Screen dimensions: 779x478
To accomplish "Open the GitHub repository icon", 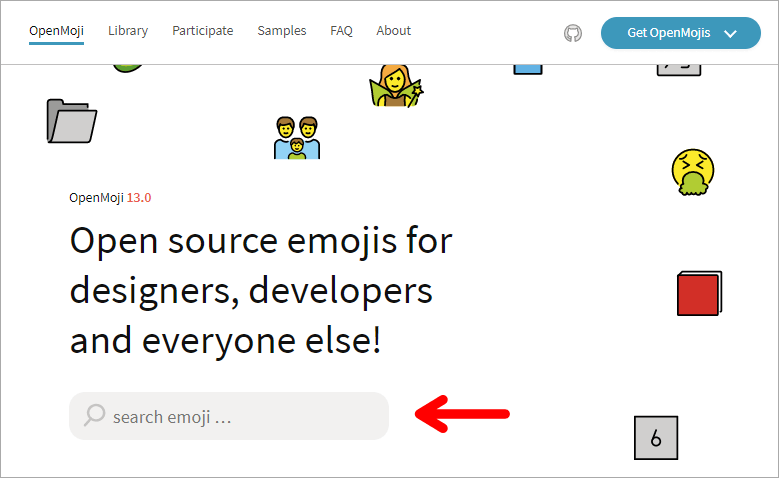I will click(573, 33).
